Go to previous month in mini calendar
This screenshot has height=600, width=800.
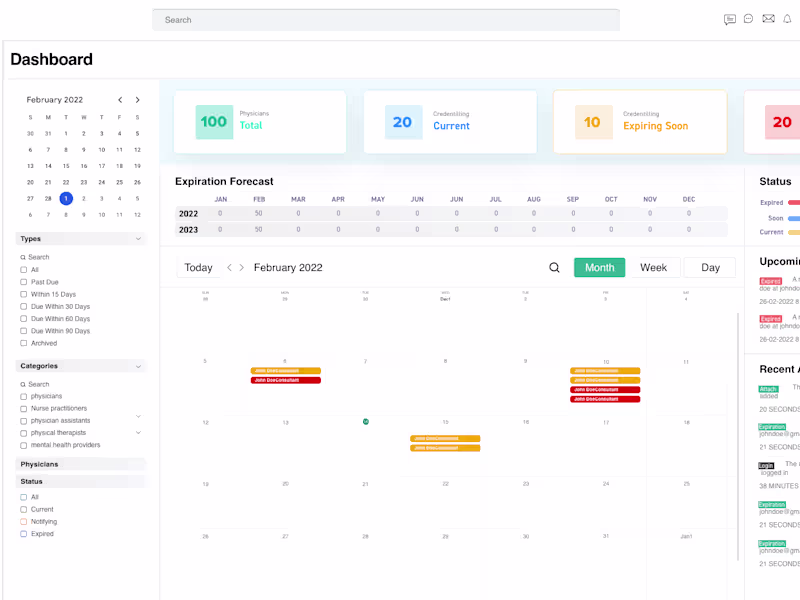click(120, 99)
